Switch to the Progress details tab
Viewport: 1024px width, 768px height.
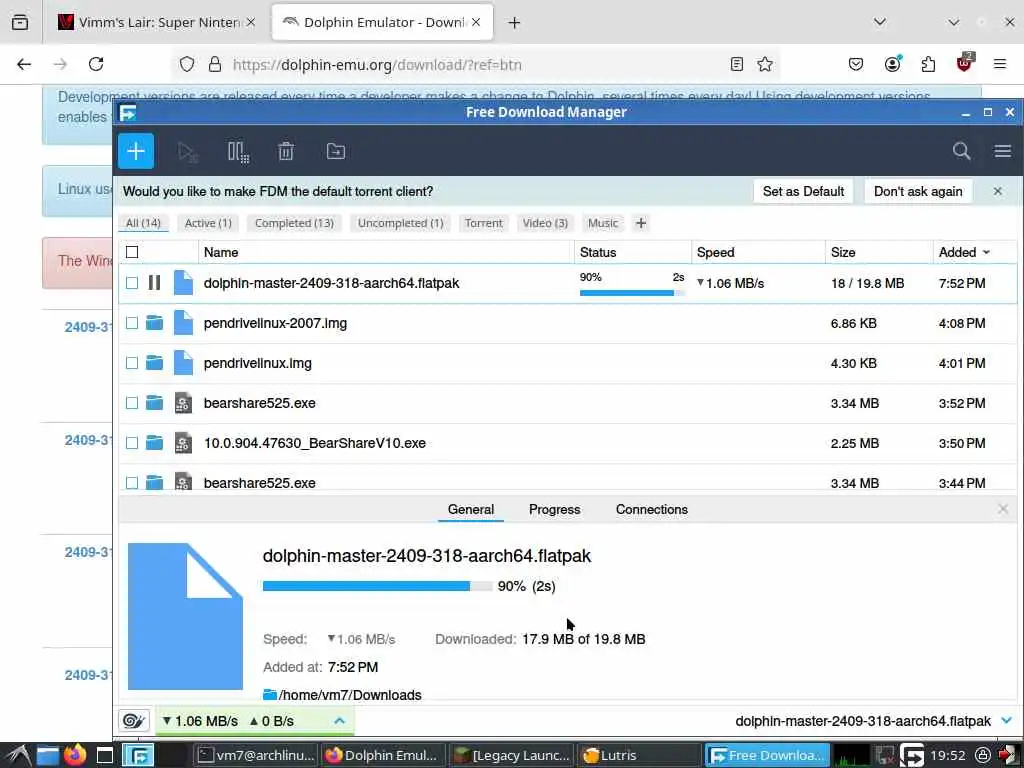[554, 509]
